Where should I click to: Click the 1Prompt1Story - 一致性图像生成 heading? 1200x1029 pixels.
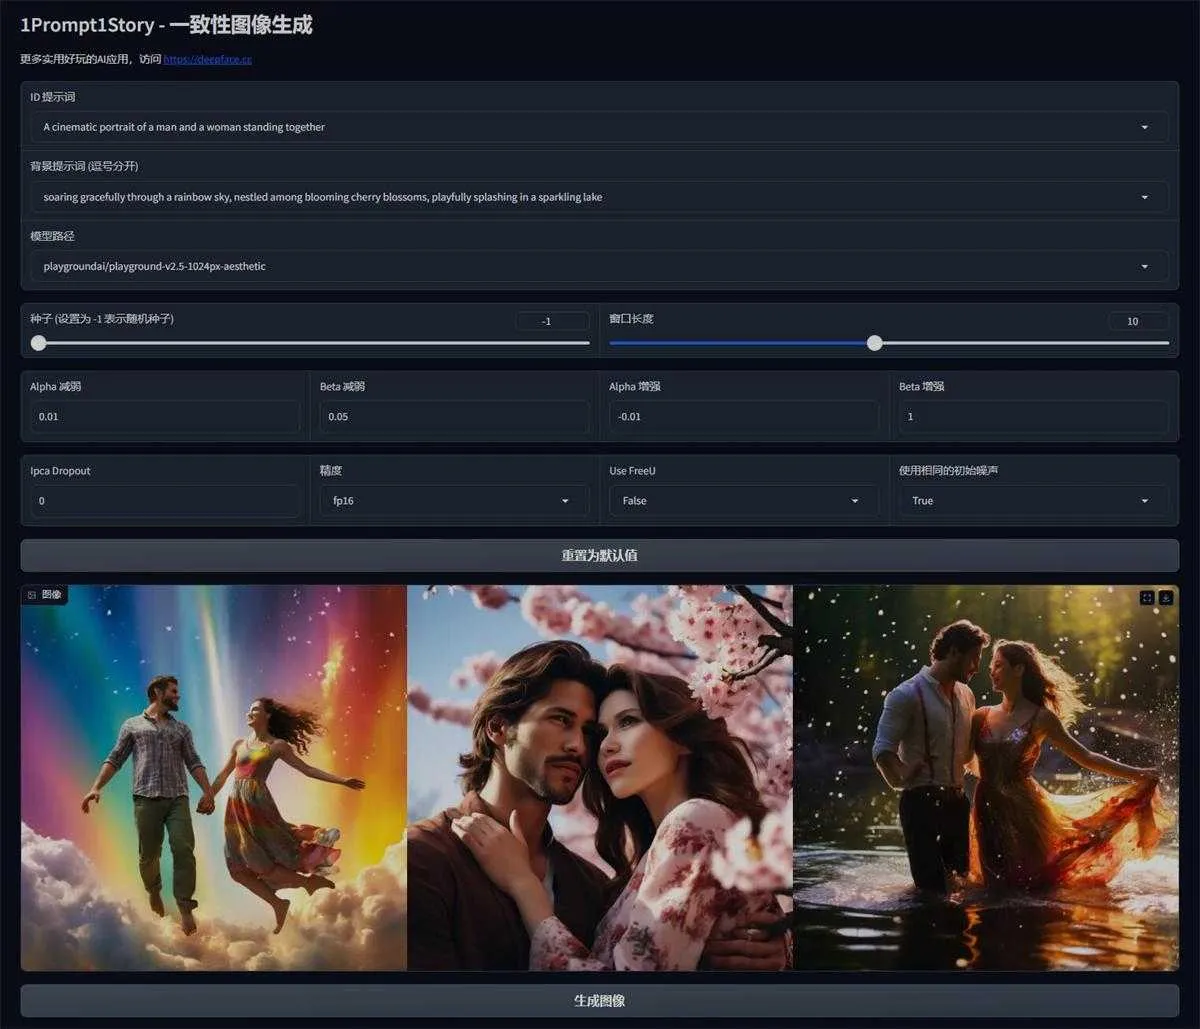[166, 24]
